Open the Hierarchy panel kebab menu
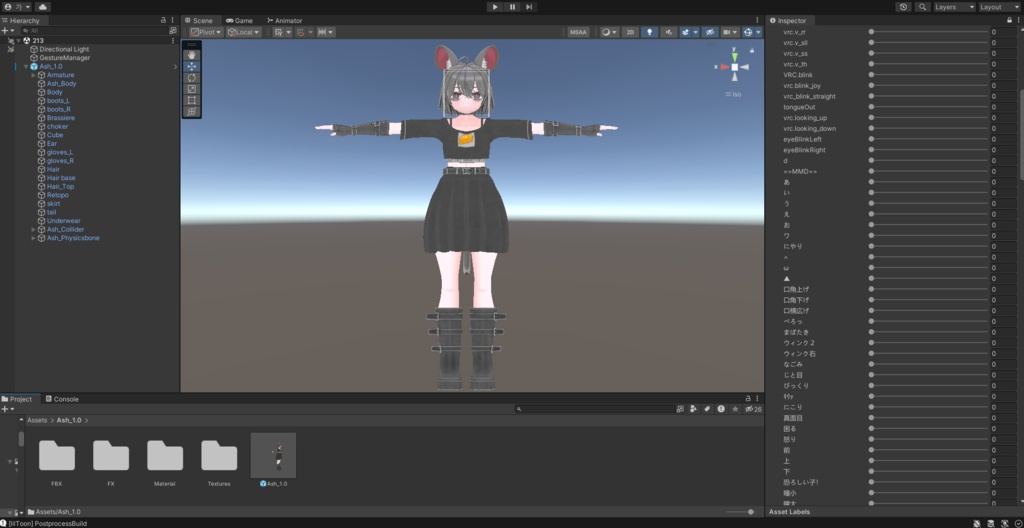The width and height of the screenshot is (1024, 528). pos(172,20)
